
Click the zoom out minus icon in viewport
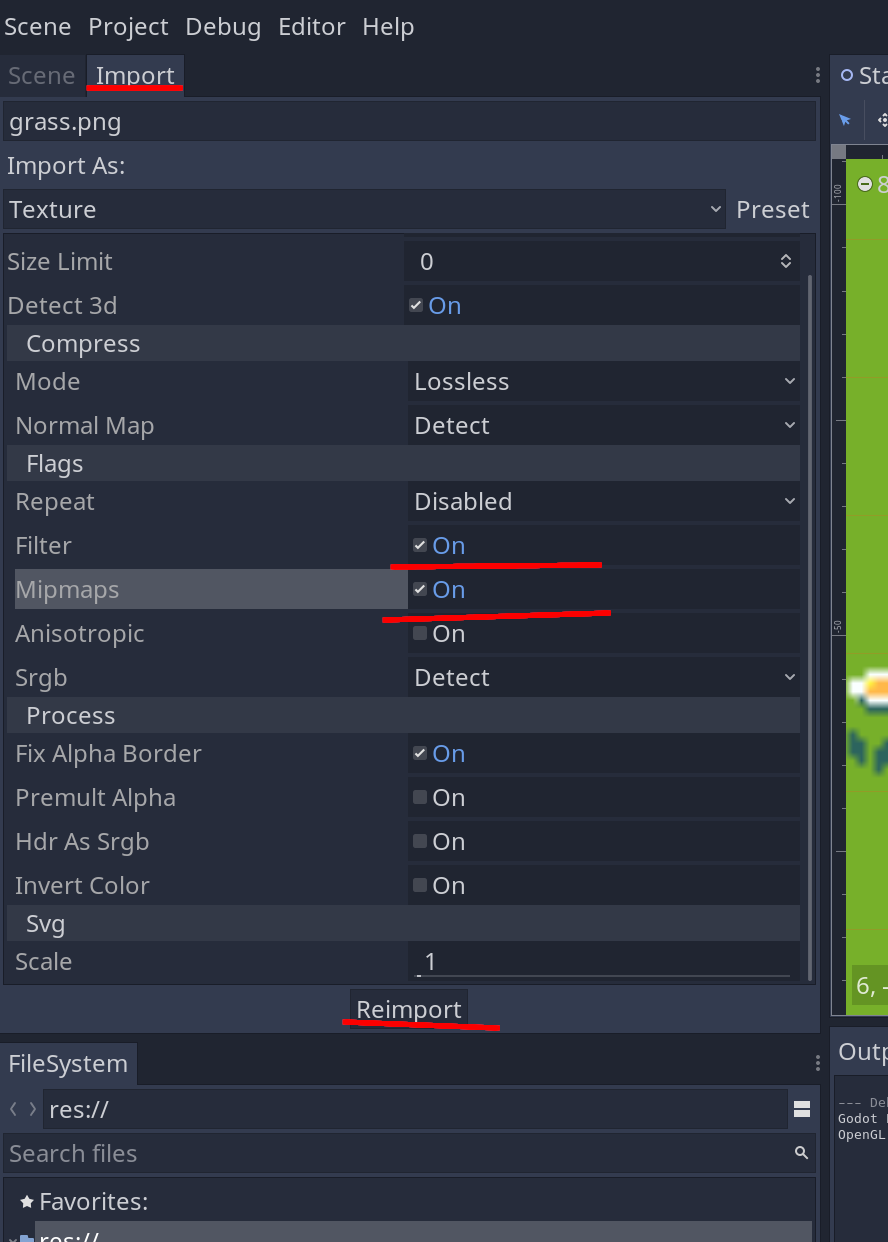coord(865,184)
